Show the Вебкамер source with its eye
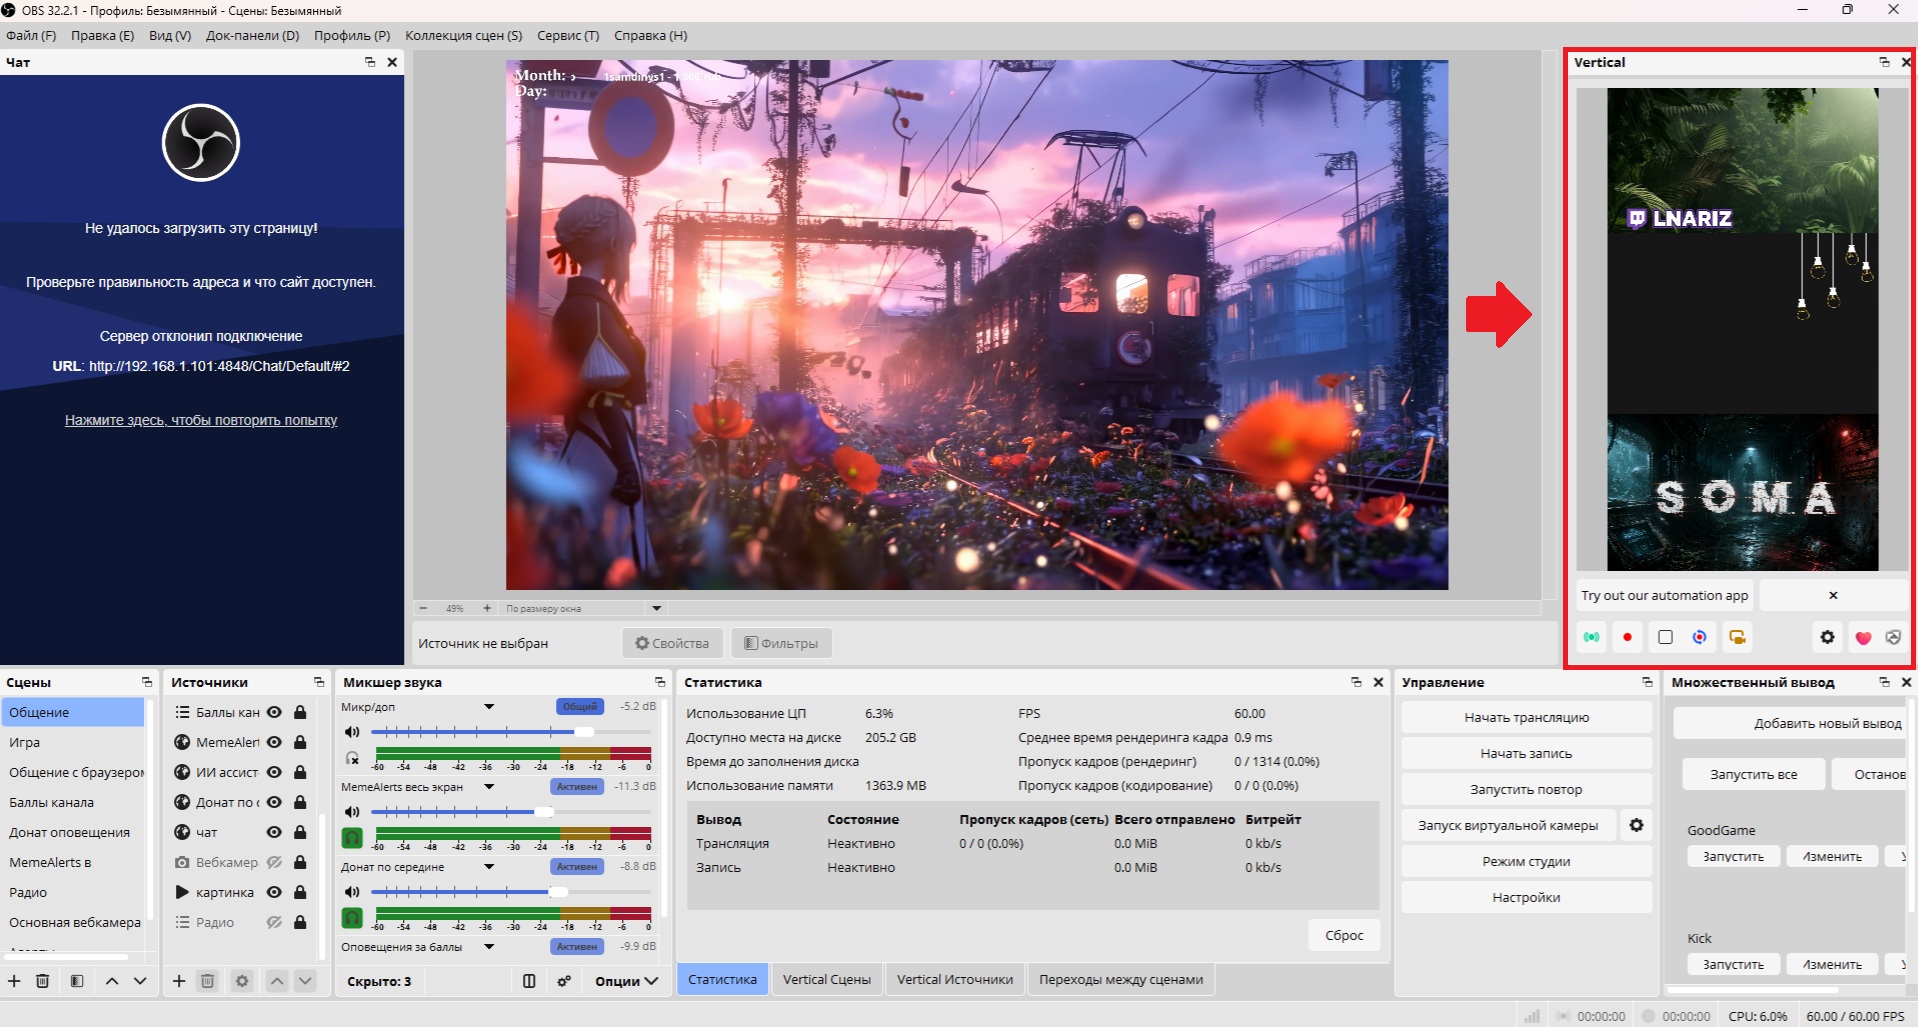 click(274, 862)
